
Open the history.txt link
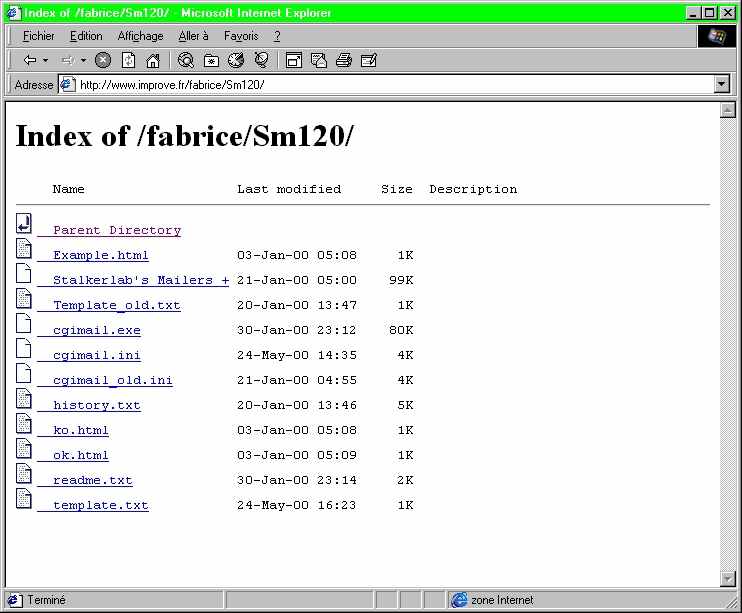click(x=97, y=406)
